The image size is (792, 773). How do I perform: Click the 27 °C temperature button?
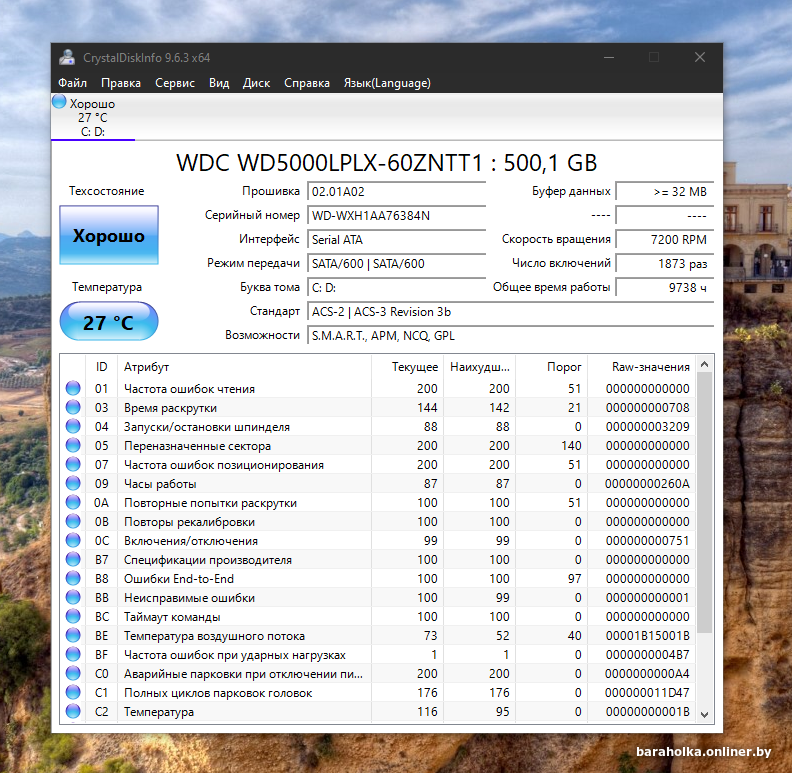click(x=109, y=321)
